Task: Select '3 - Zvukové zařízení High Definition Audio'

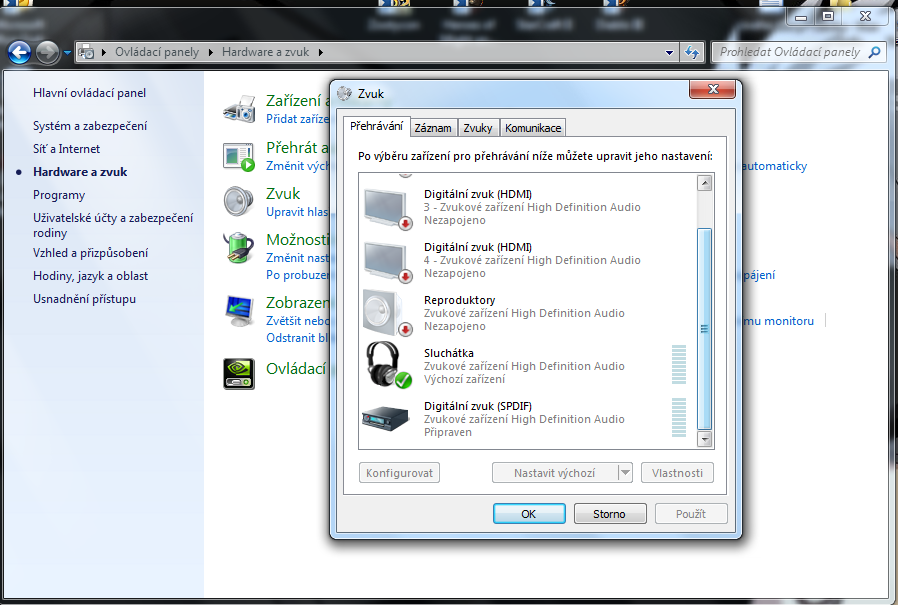Action: (532, 207)
